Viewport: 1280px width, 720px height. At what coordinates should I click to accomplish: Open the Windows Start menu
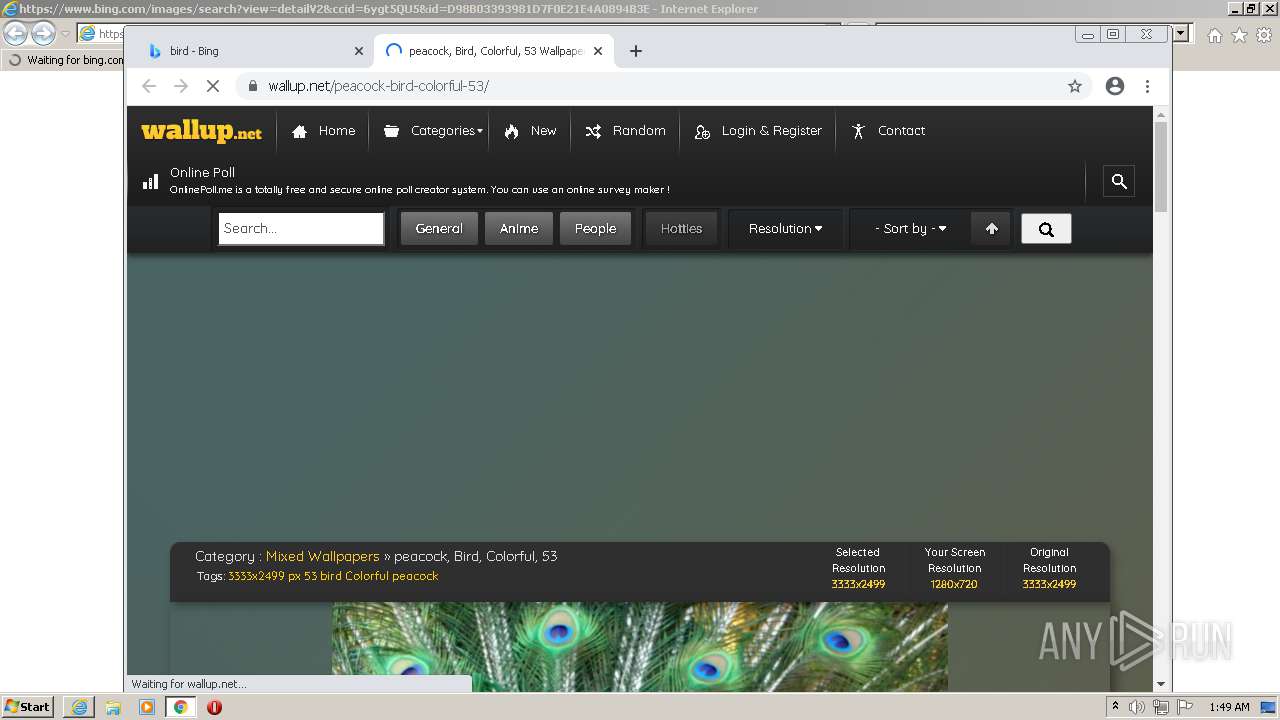click(27, 706)
